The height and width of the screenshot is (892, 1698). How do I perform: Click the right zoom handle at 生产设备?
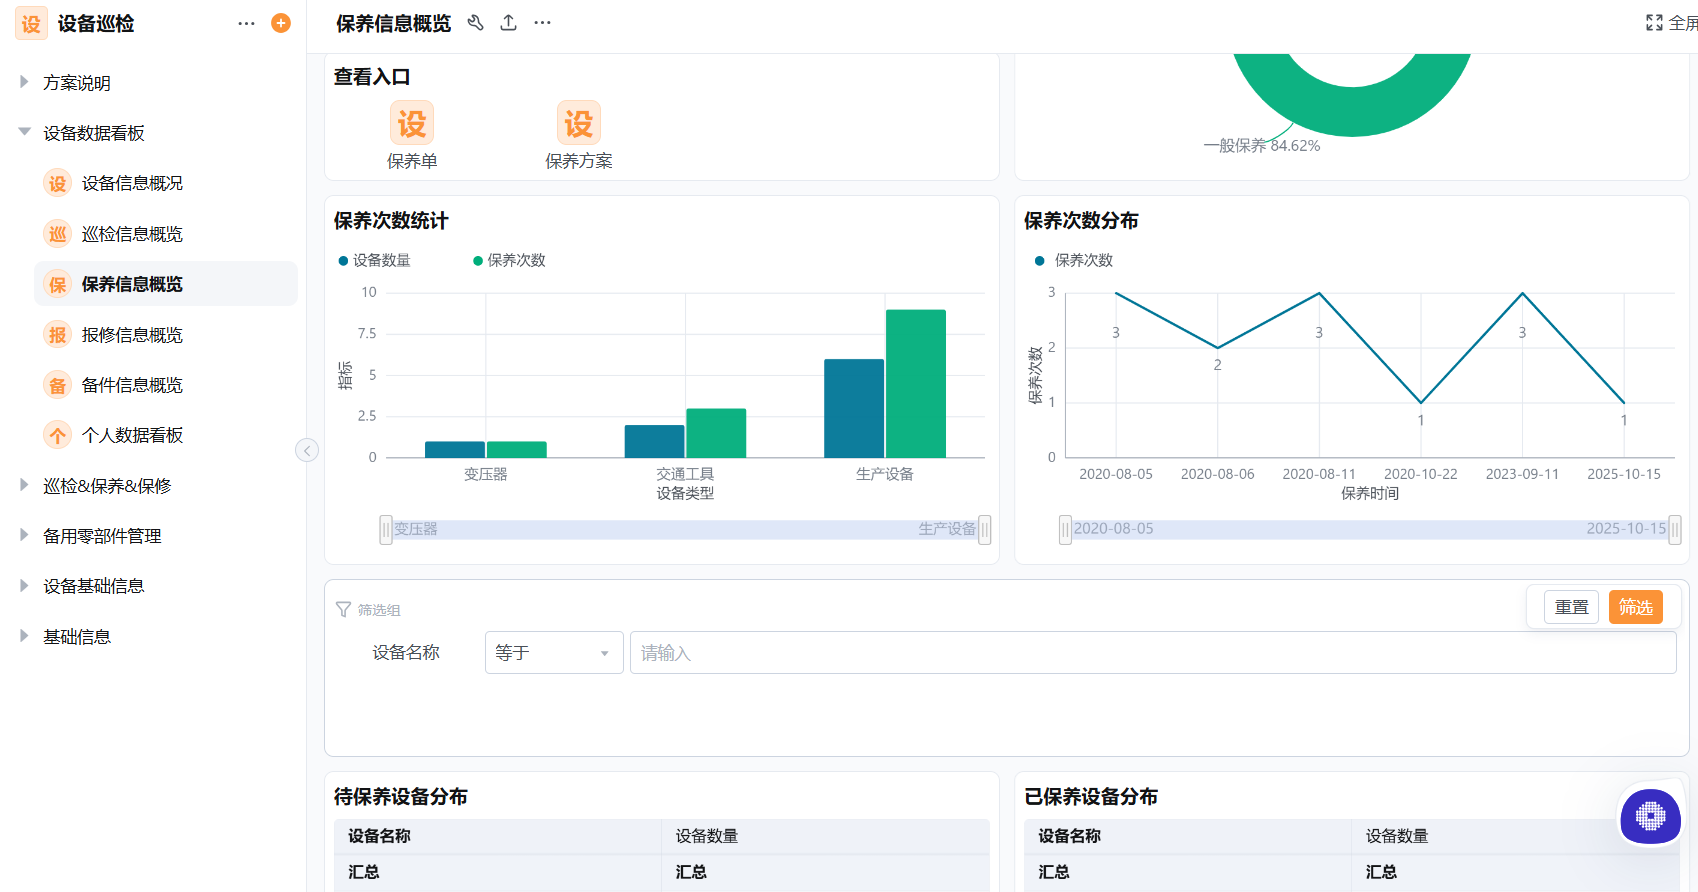(x=985, y=529)
